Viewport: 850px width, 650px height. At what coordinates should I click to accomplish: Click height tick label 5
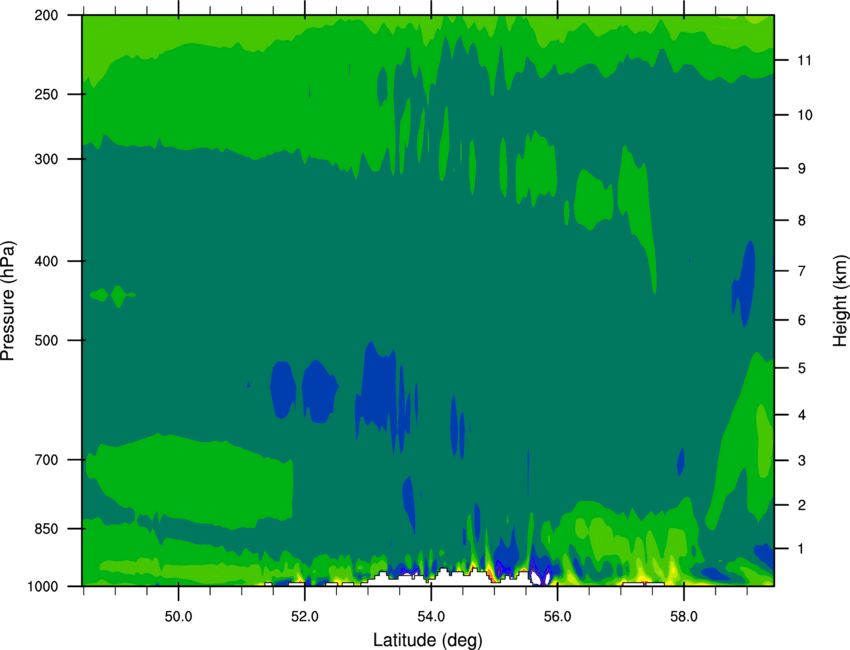801,368
